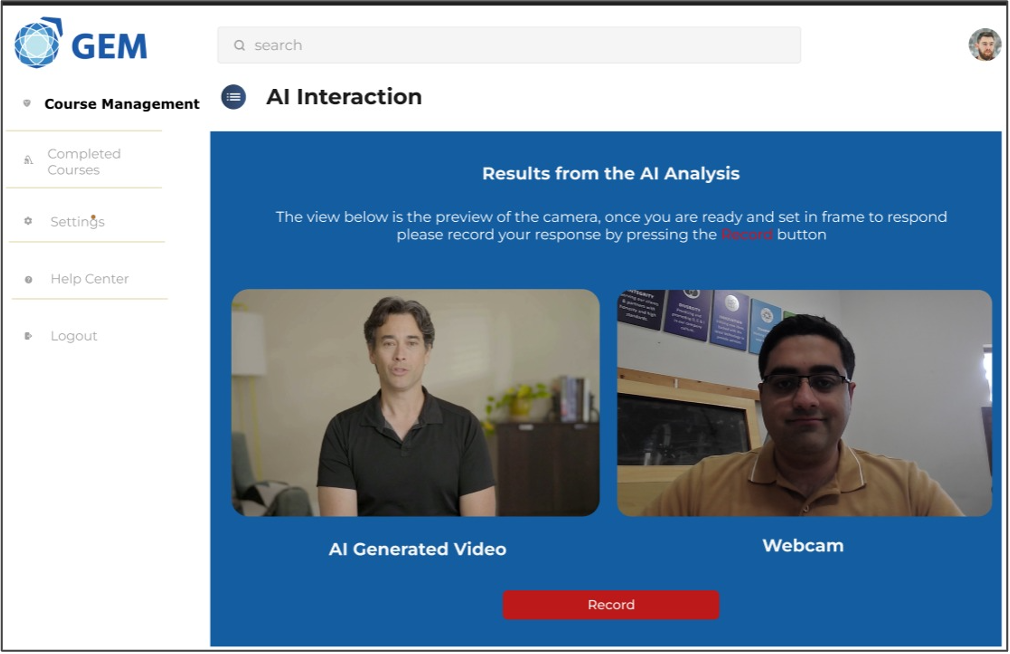Screen dimensions: 1010x654
Task: Click the magnifier icon in search bar
Action: (x=240, y=45)
